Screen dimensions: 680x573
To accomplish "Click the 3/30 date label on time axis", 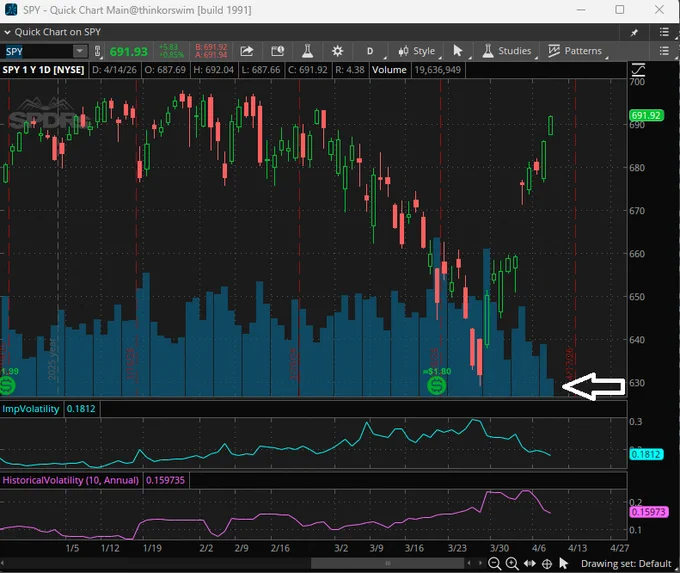I will tap(499, 548).
